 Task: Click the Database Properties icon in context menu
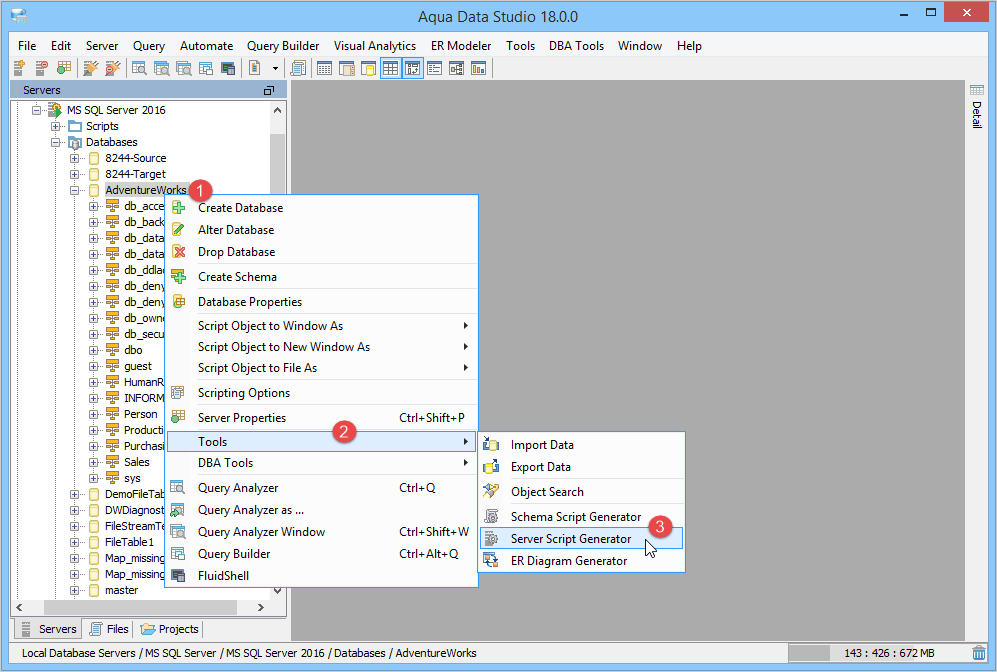(179, 301)
